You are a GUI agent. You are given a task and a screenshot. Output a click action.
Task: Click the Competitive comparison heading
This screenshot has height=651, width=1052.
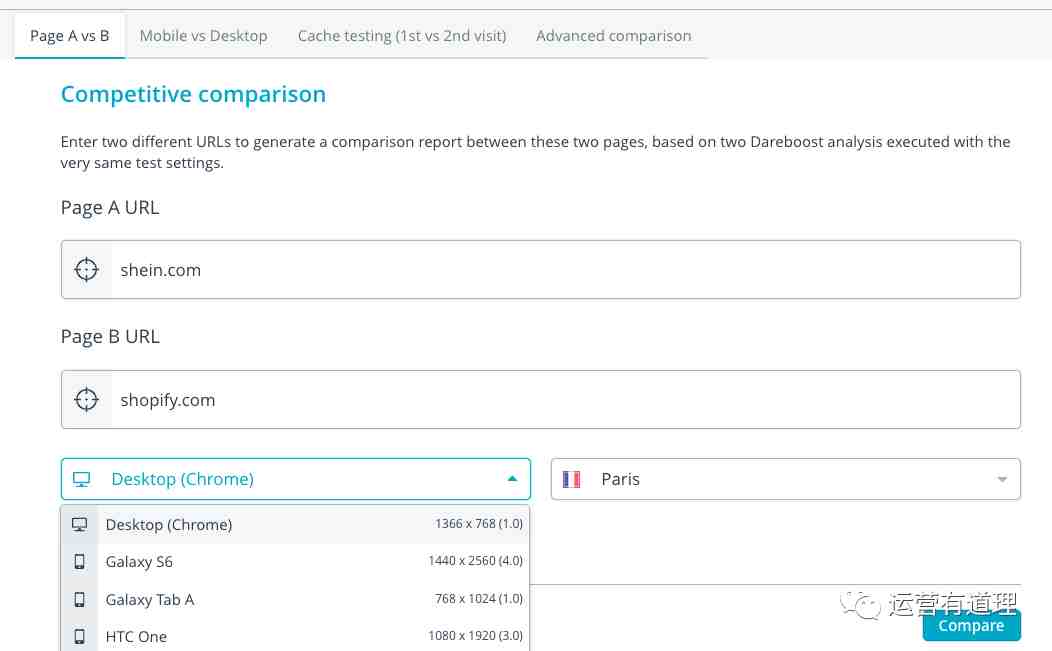coord(193,94)
